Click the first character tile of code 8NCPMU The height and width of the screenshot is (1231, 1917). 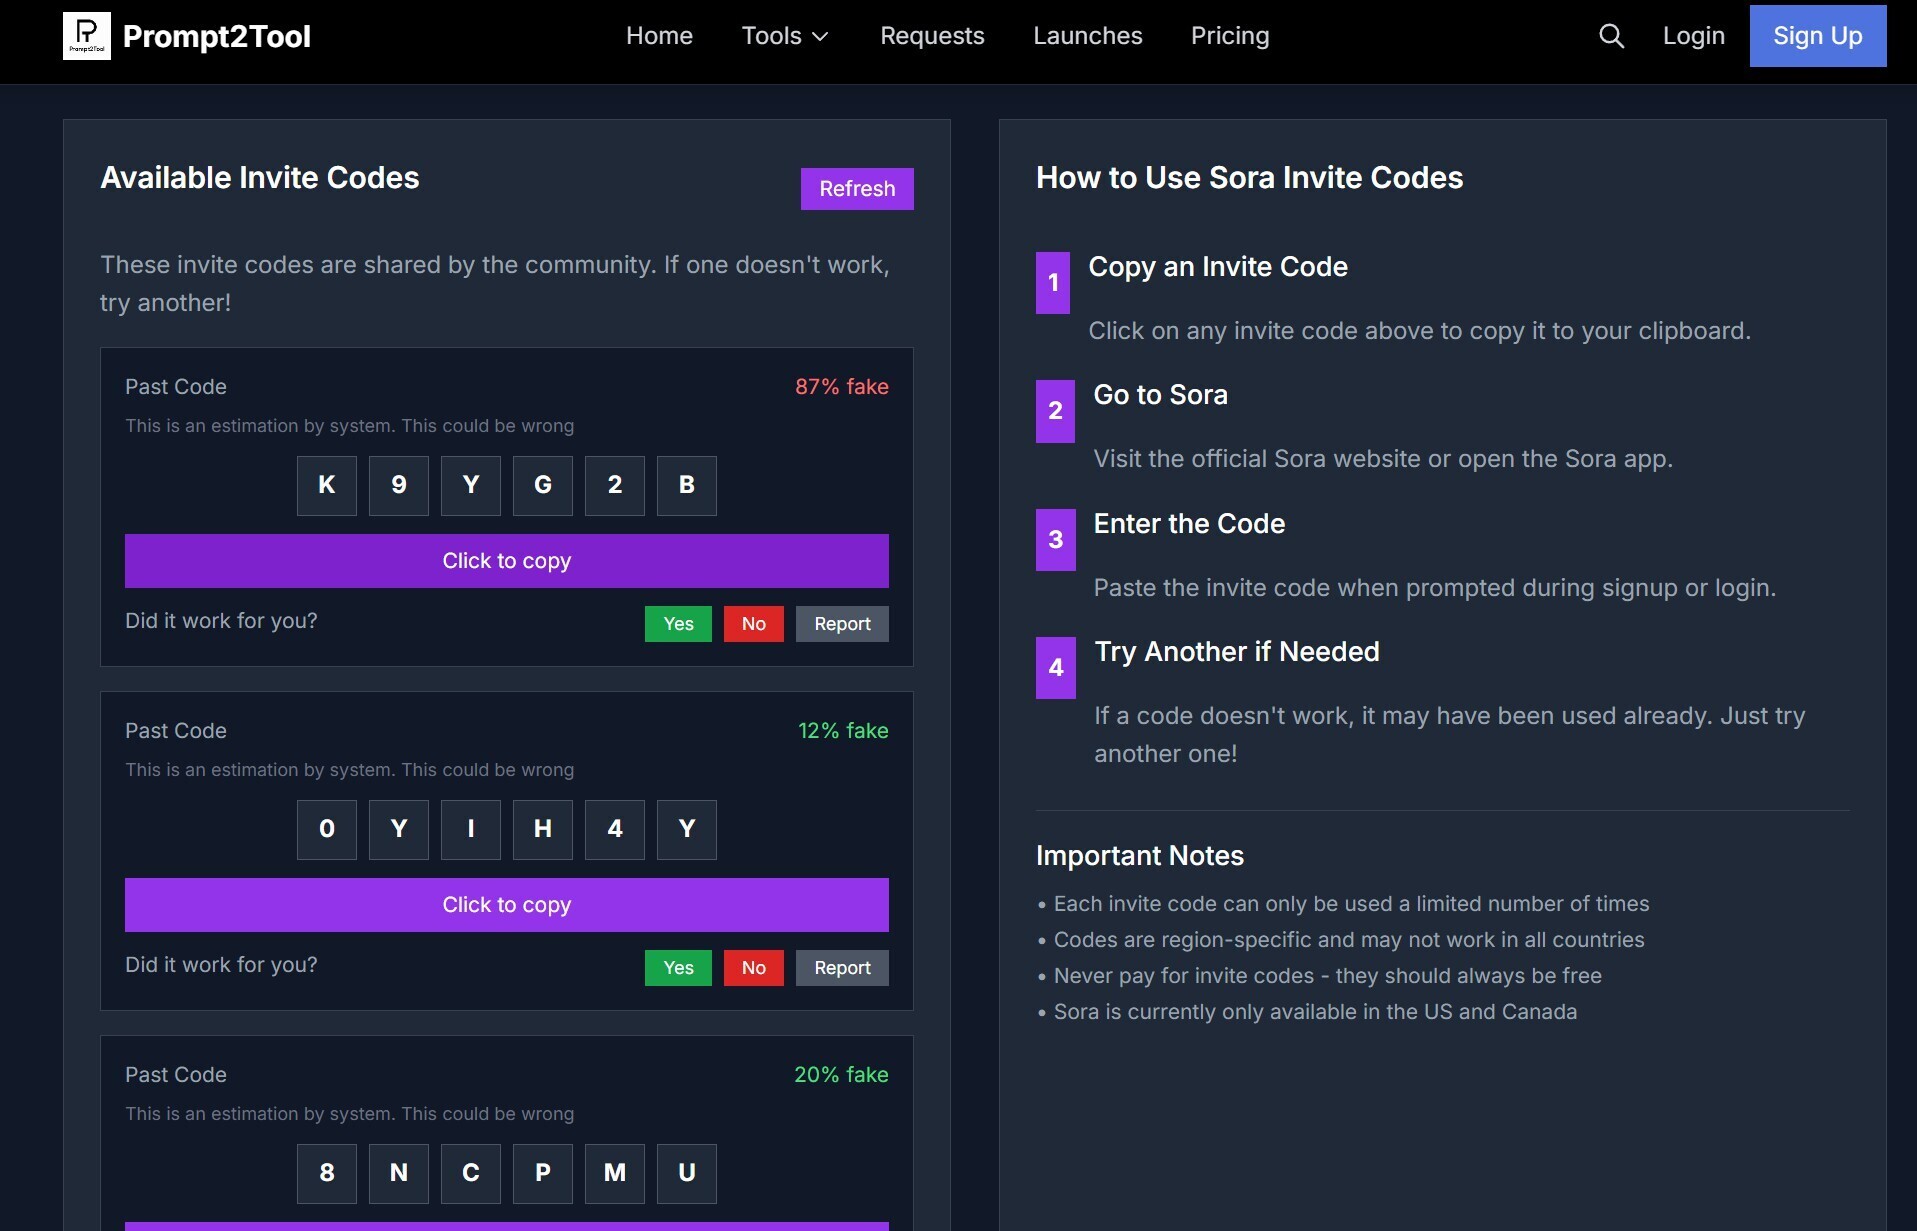pyautogui.click(x=327, y=1173)
